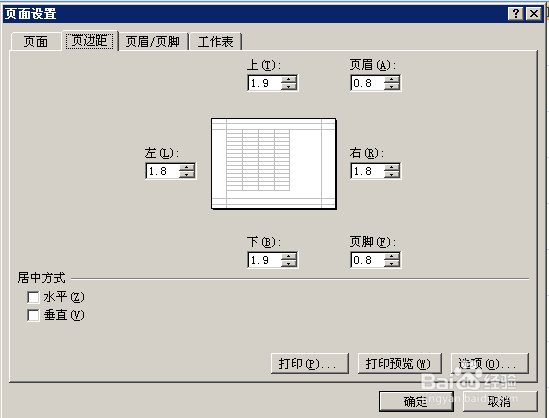Click the 右(R) right margin field

[367, 171]
